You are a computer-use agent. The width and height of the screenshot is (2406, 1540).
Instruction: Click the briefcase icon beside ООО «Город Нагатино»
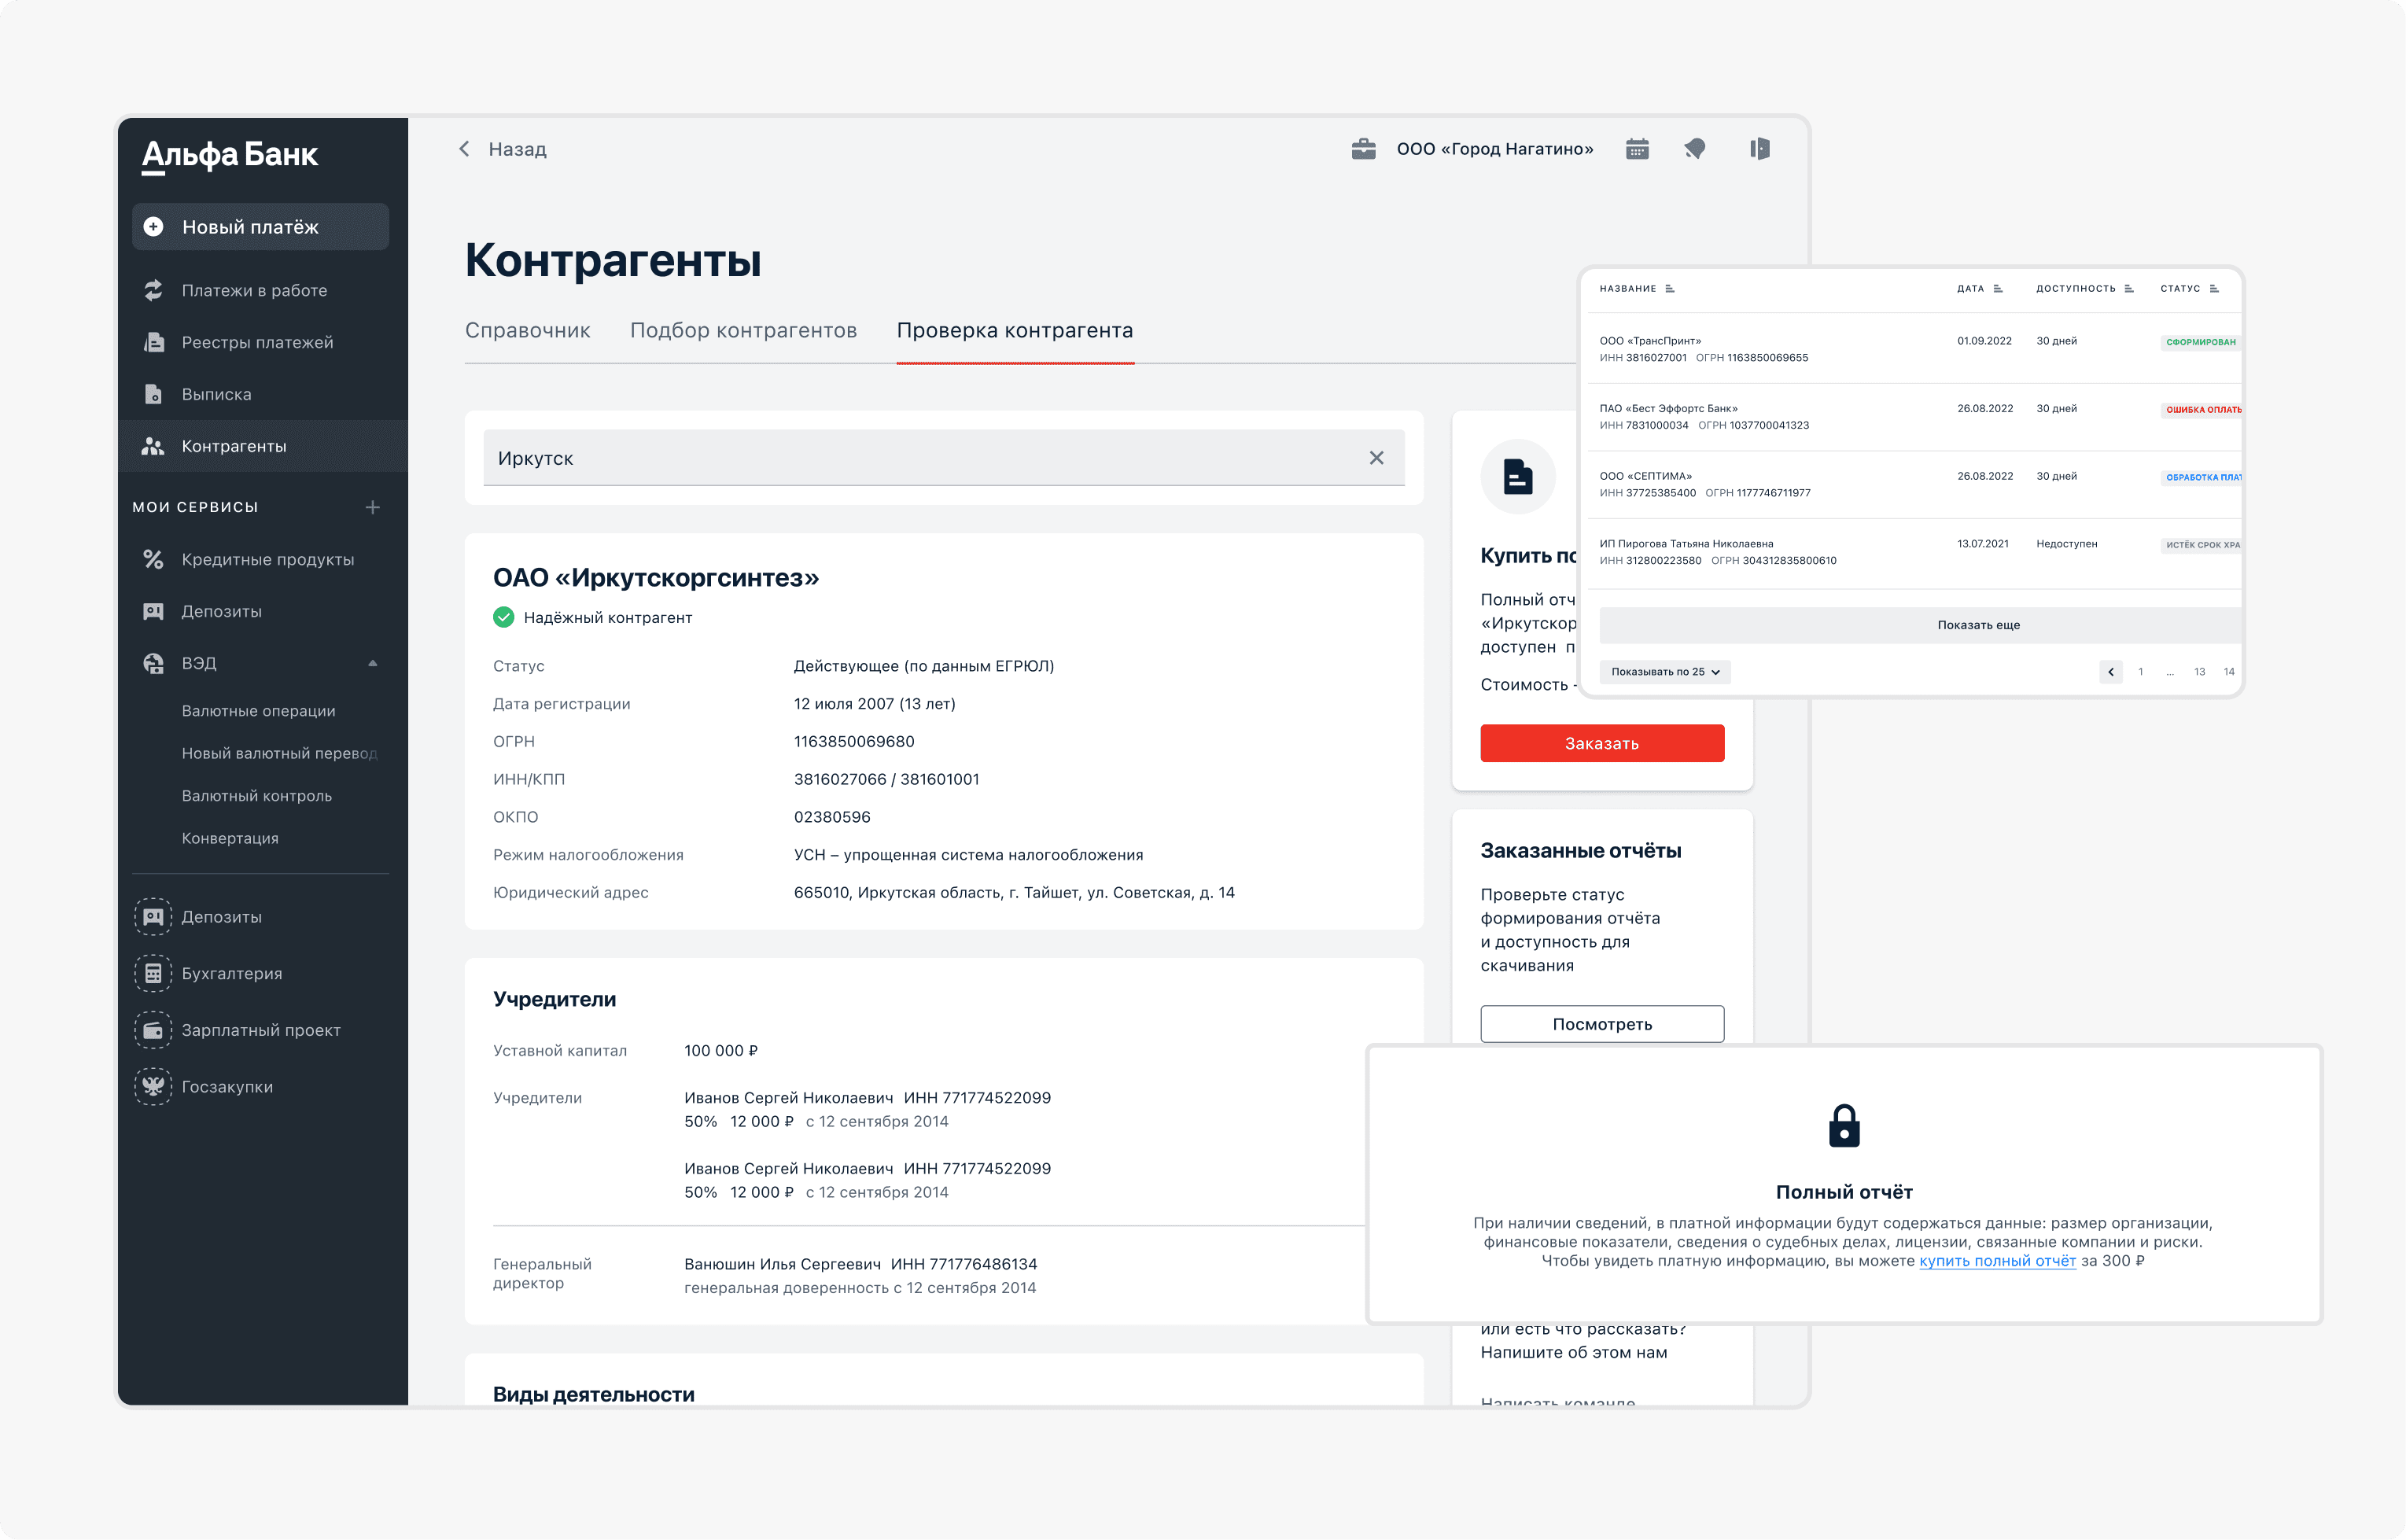click(1364, 149)
